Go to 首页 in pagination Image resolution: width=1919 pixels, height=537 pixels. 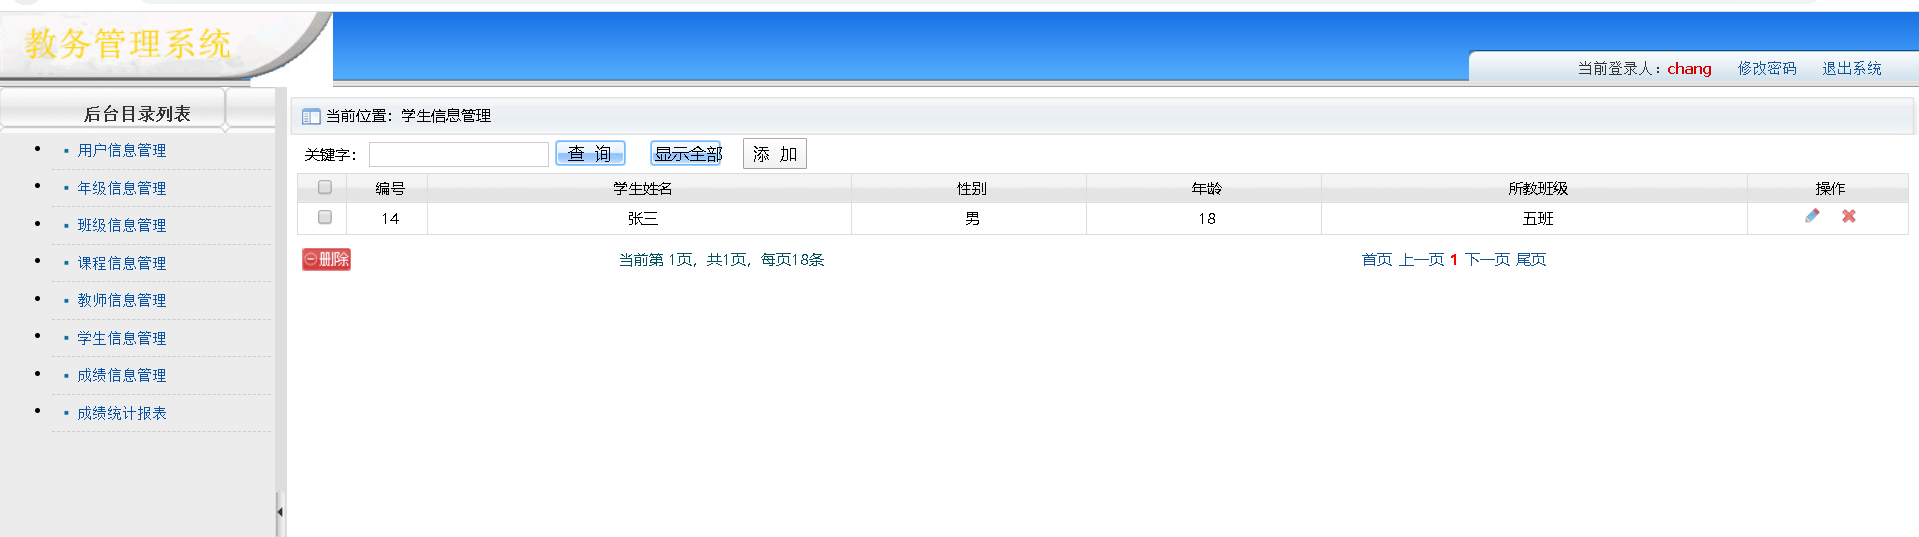1377,259
